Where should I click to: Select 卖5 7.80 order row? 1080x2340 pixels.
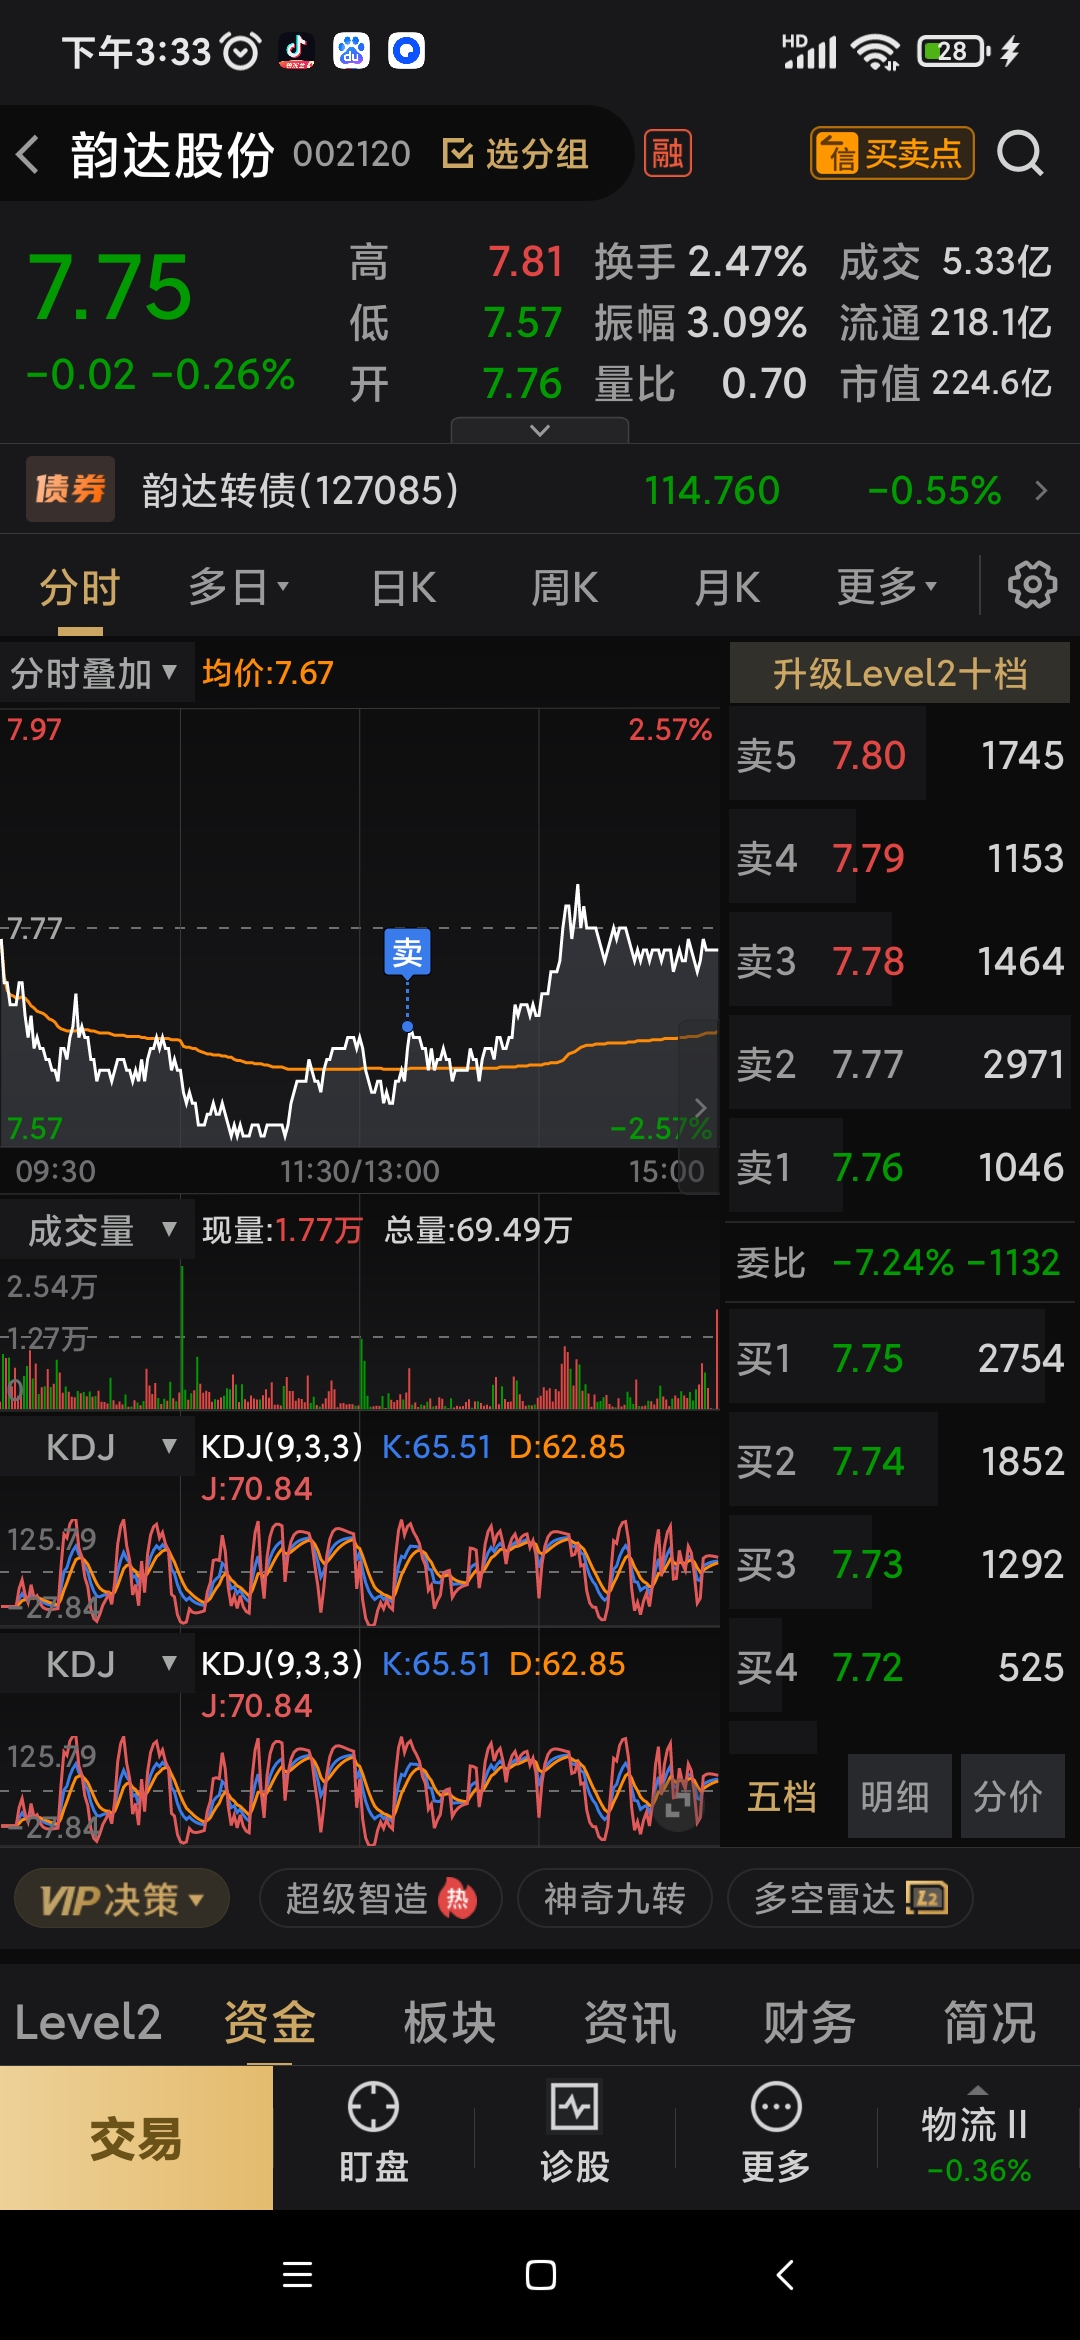click(900, 755)
